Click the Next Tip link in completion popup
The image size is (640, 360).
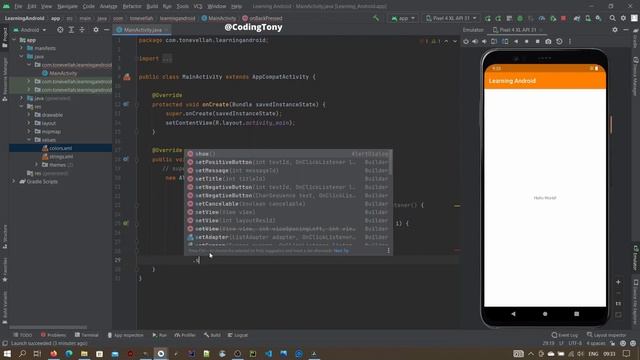(341, 251)
